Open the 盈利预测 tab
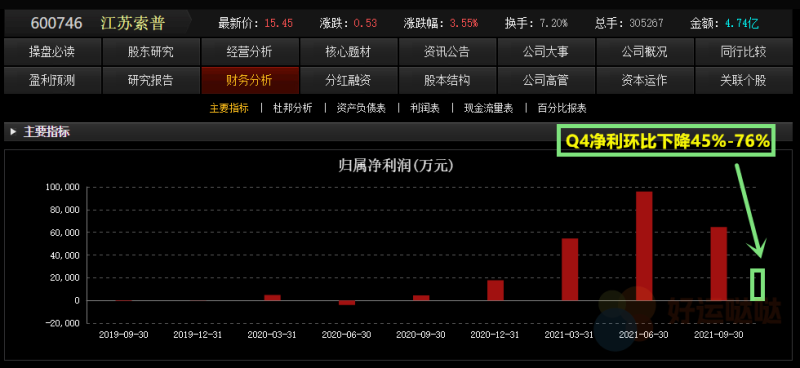800x368 pixels. pos(52,80)
